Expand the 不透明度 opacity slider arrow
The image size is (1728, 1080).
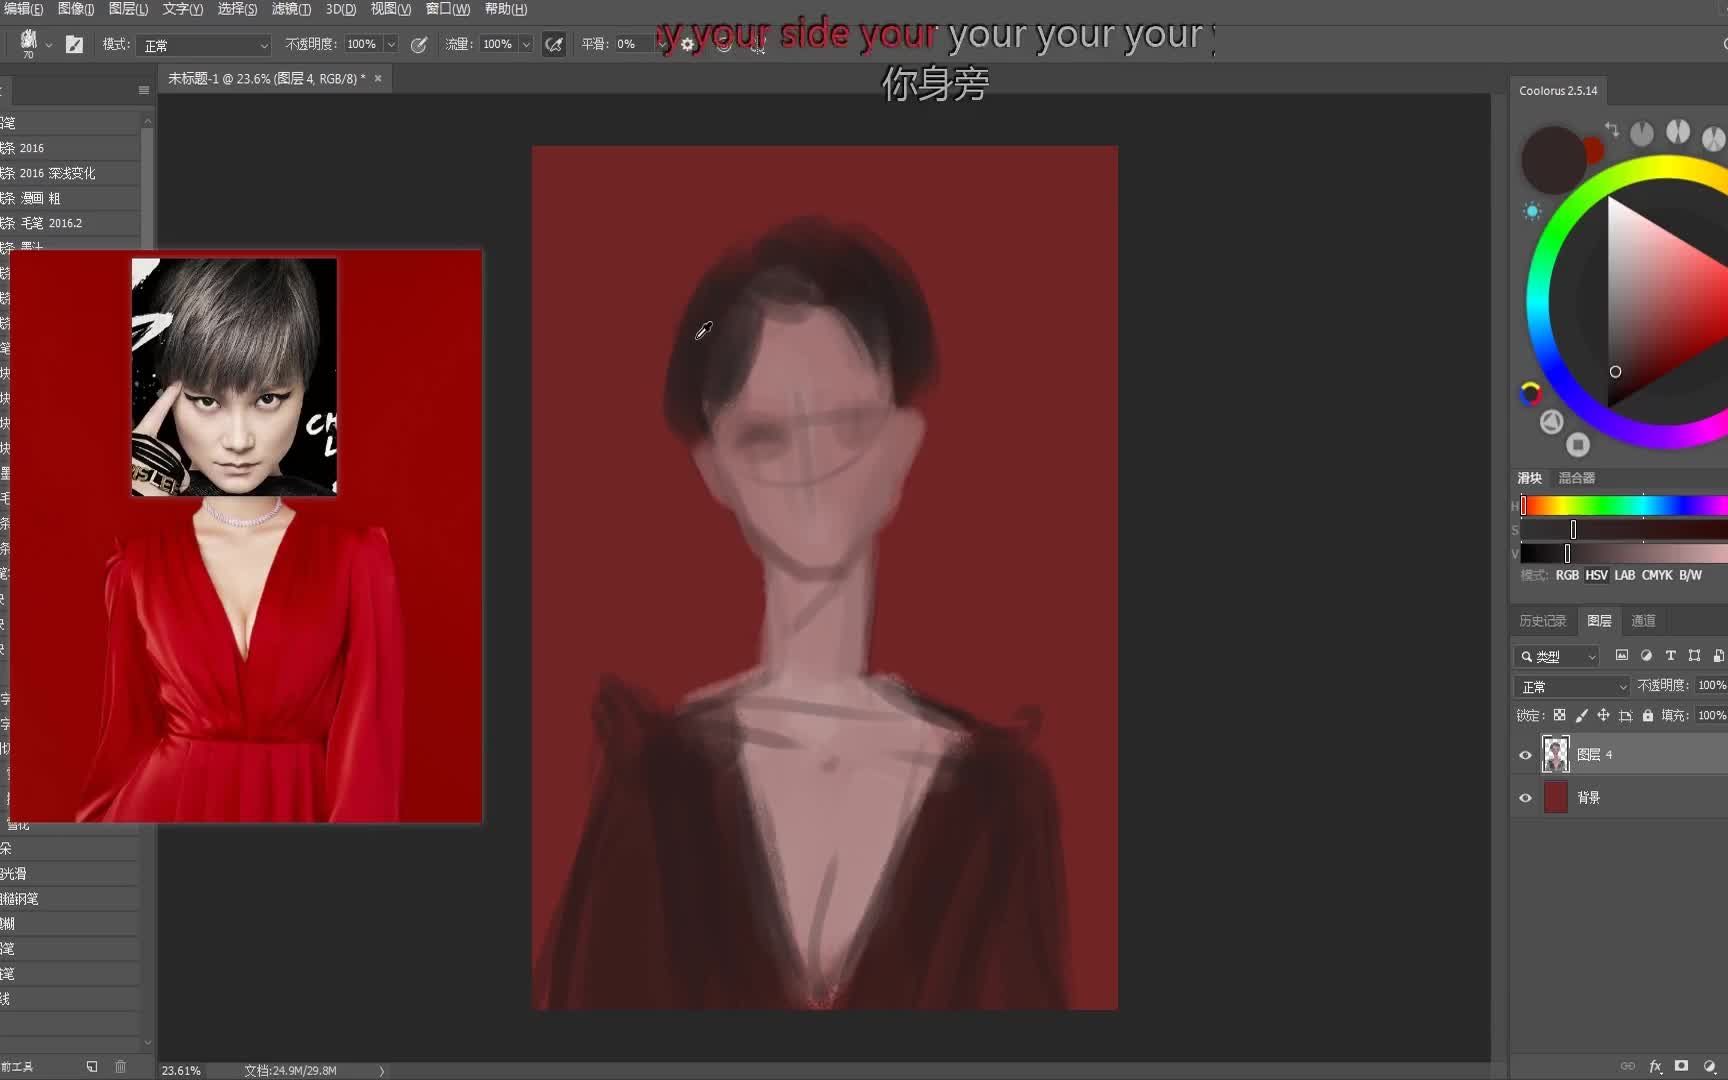[391, 44]
